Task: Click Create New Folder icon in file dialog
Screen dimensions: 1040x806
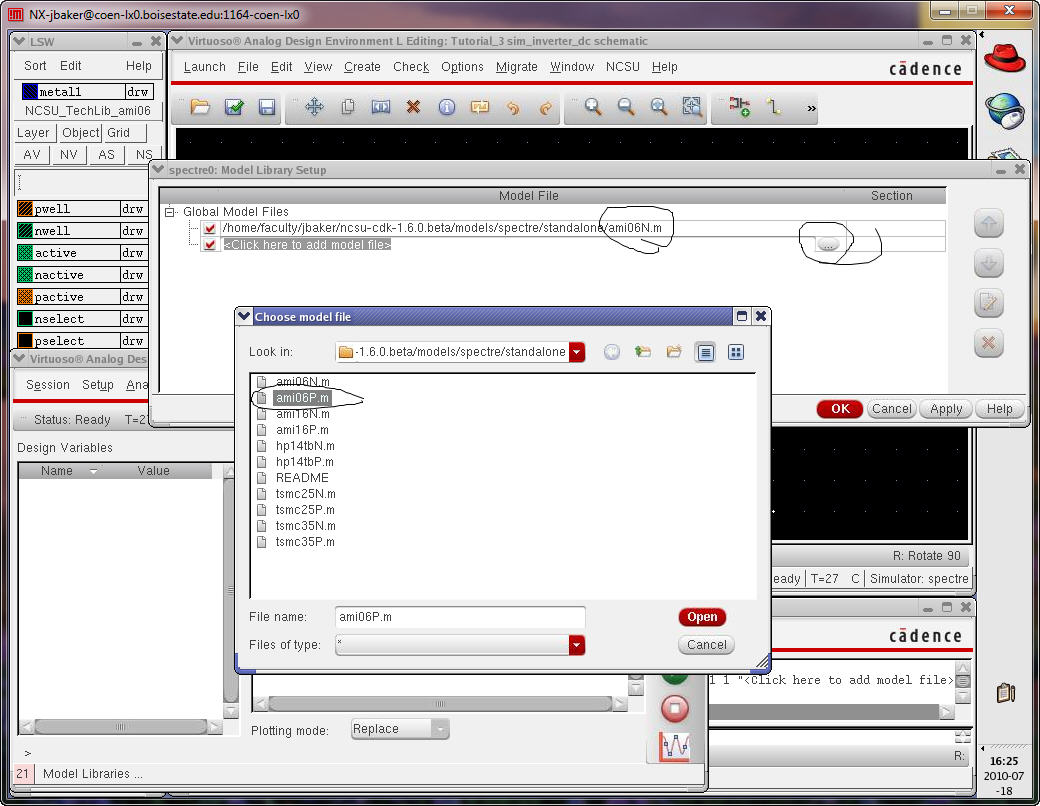Action: [x=674, y=352]
